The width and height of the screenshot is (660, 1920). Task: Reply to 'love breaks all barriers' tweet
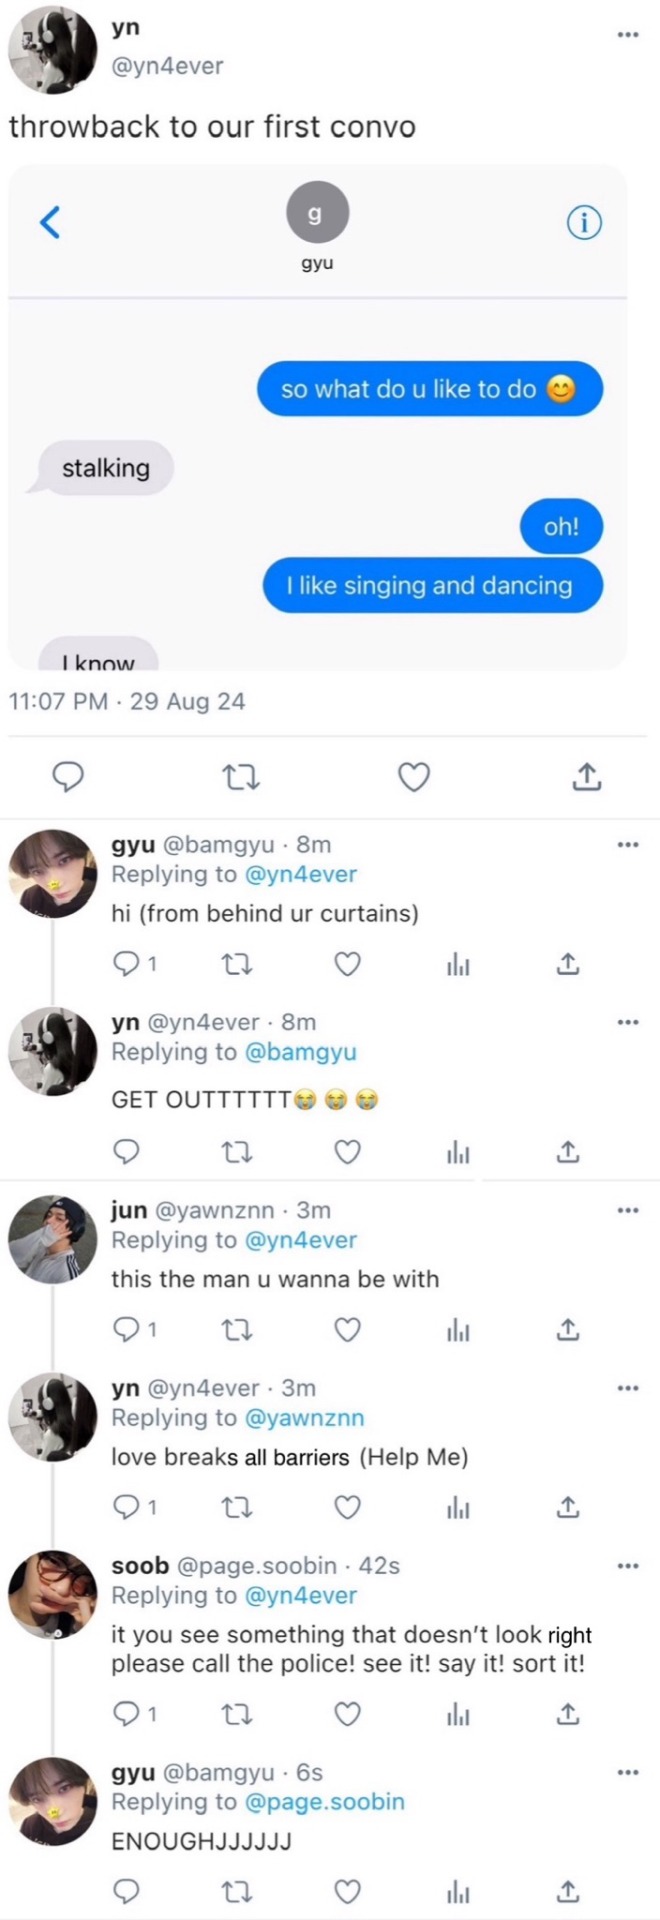pyautogui.click(x=126, y=1507)
